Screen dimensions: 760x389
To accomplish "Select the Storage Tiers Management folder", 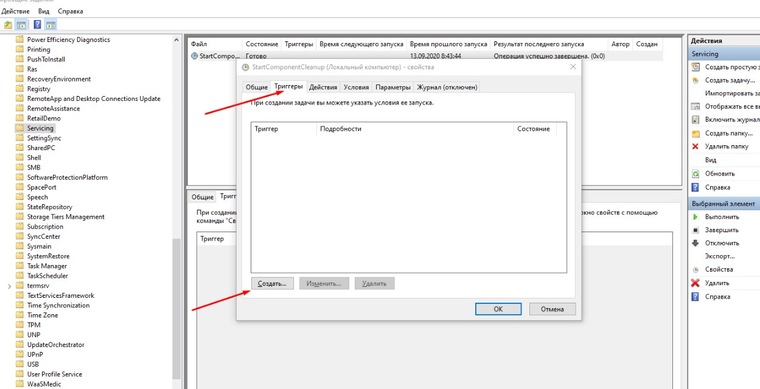I will click(65, 217).
